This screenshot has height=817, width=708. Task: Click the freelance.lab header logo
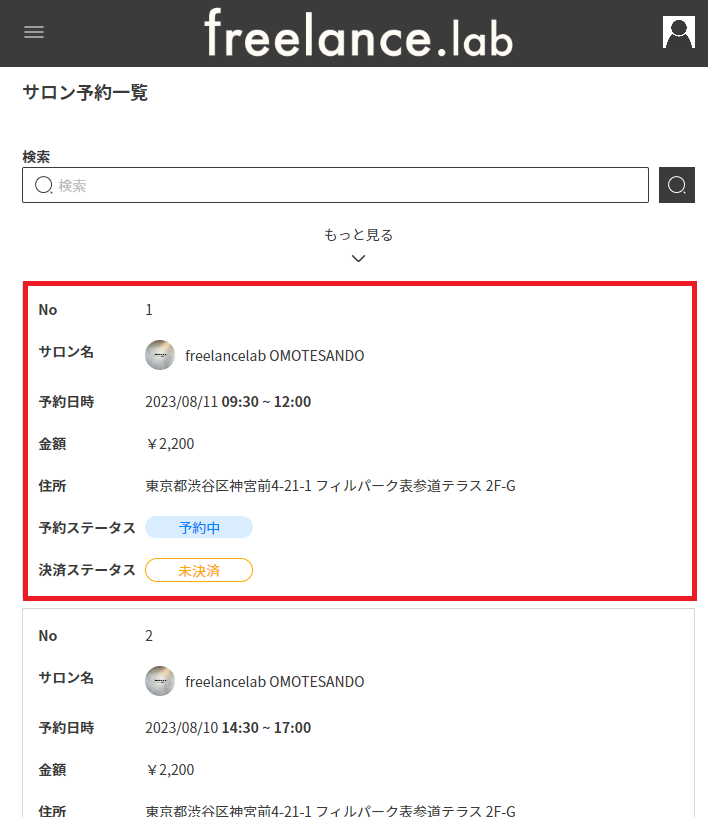[x=358, y=33]
